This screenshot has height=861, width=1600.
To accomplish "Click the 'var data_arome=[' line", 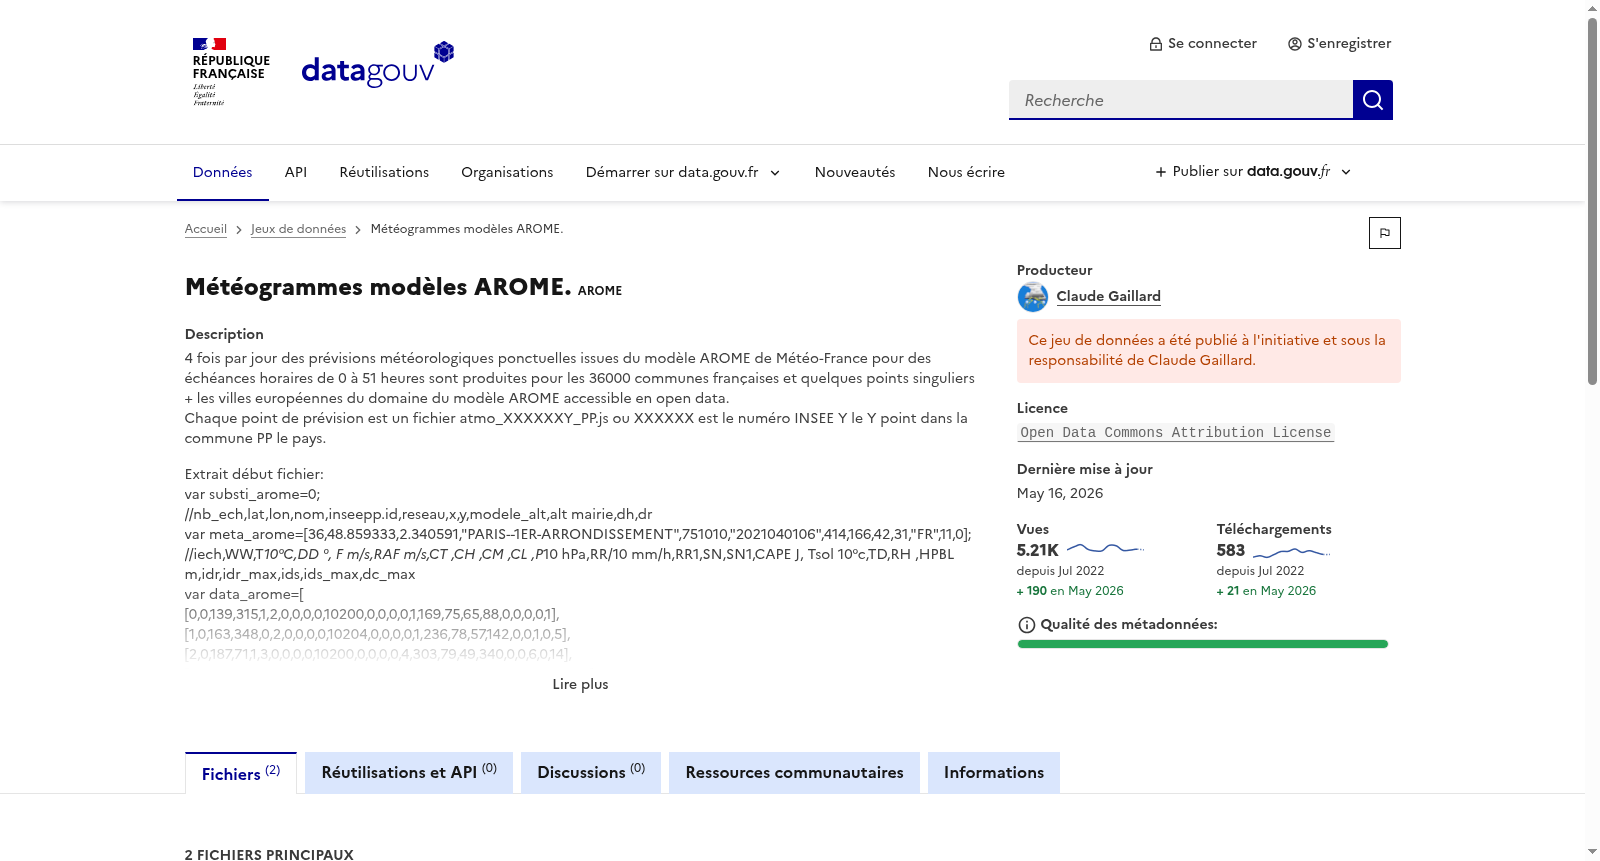I will [244, 594].
